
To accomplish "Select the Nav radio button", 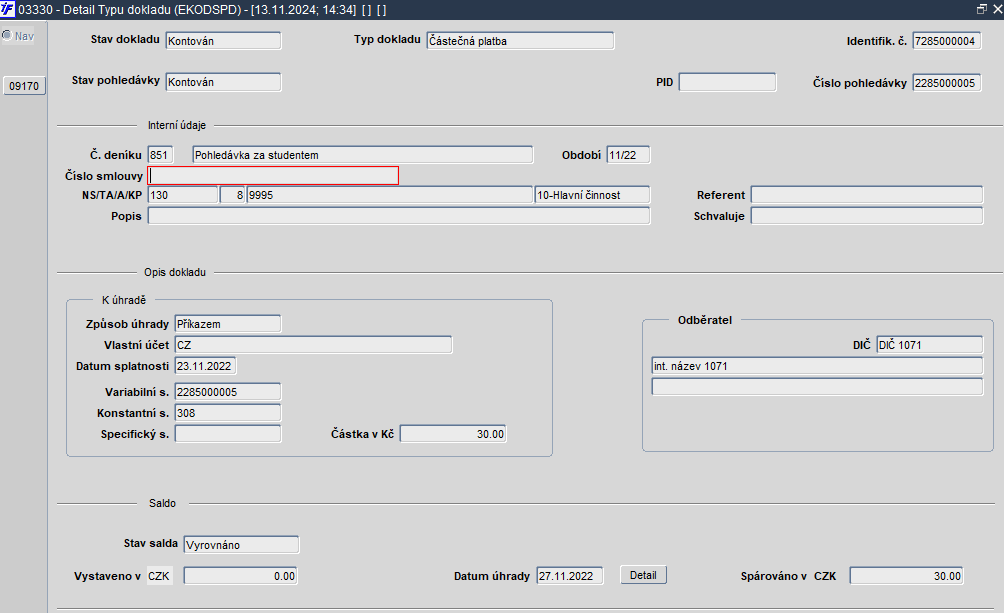I will point(7,36).
